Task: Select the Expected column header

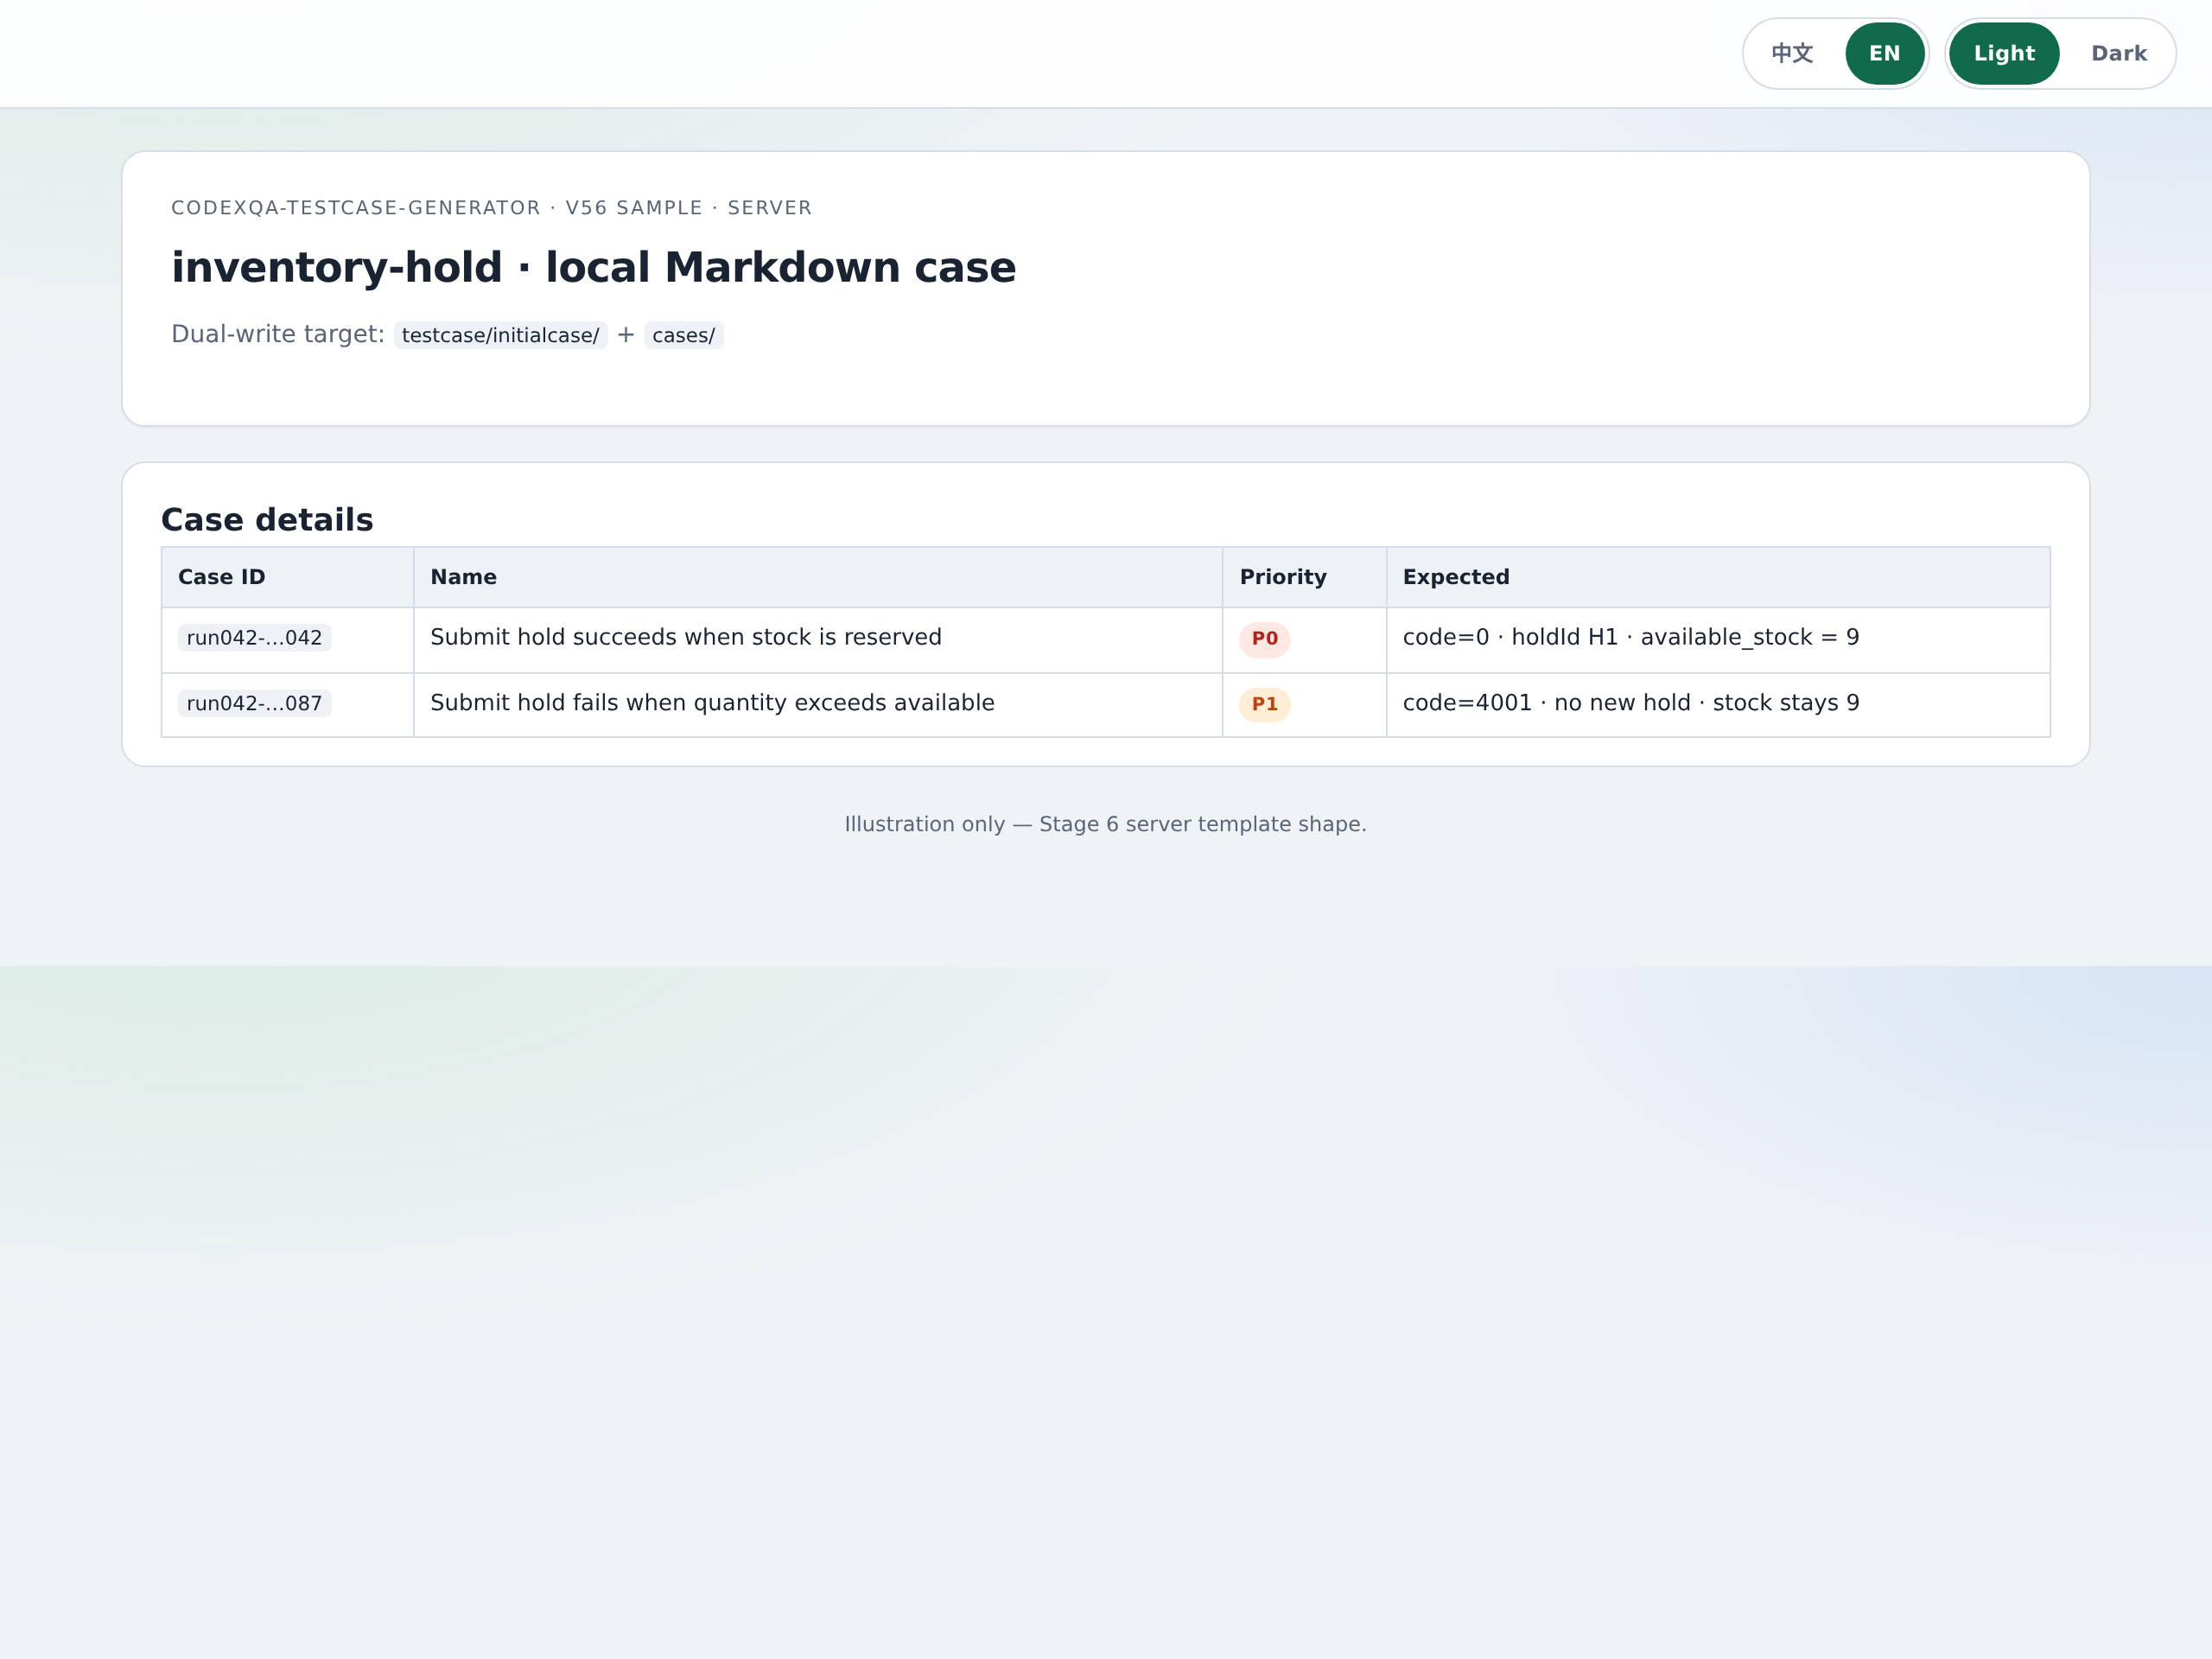Action: [x=1718, y=577]
